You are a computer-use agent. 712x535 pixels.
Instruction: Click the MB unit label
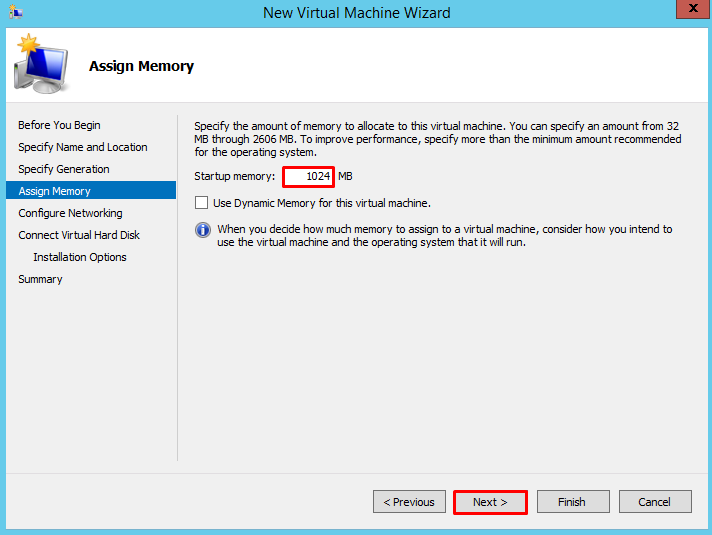coord(345,176)
